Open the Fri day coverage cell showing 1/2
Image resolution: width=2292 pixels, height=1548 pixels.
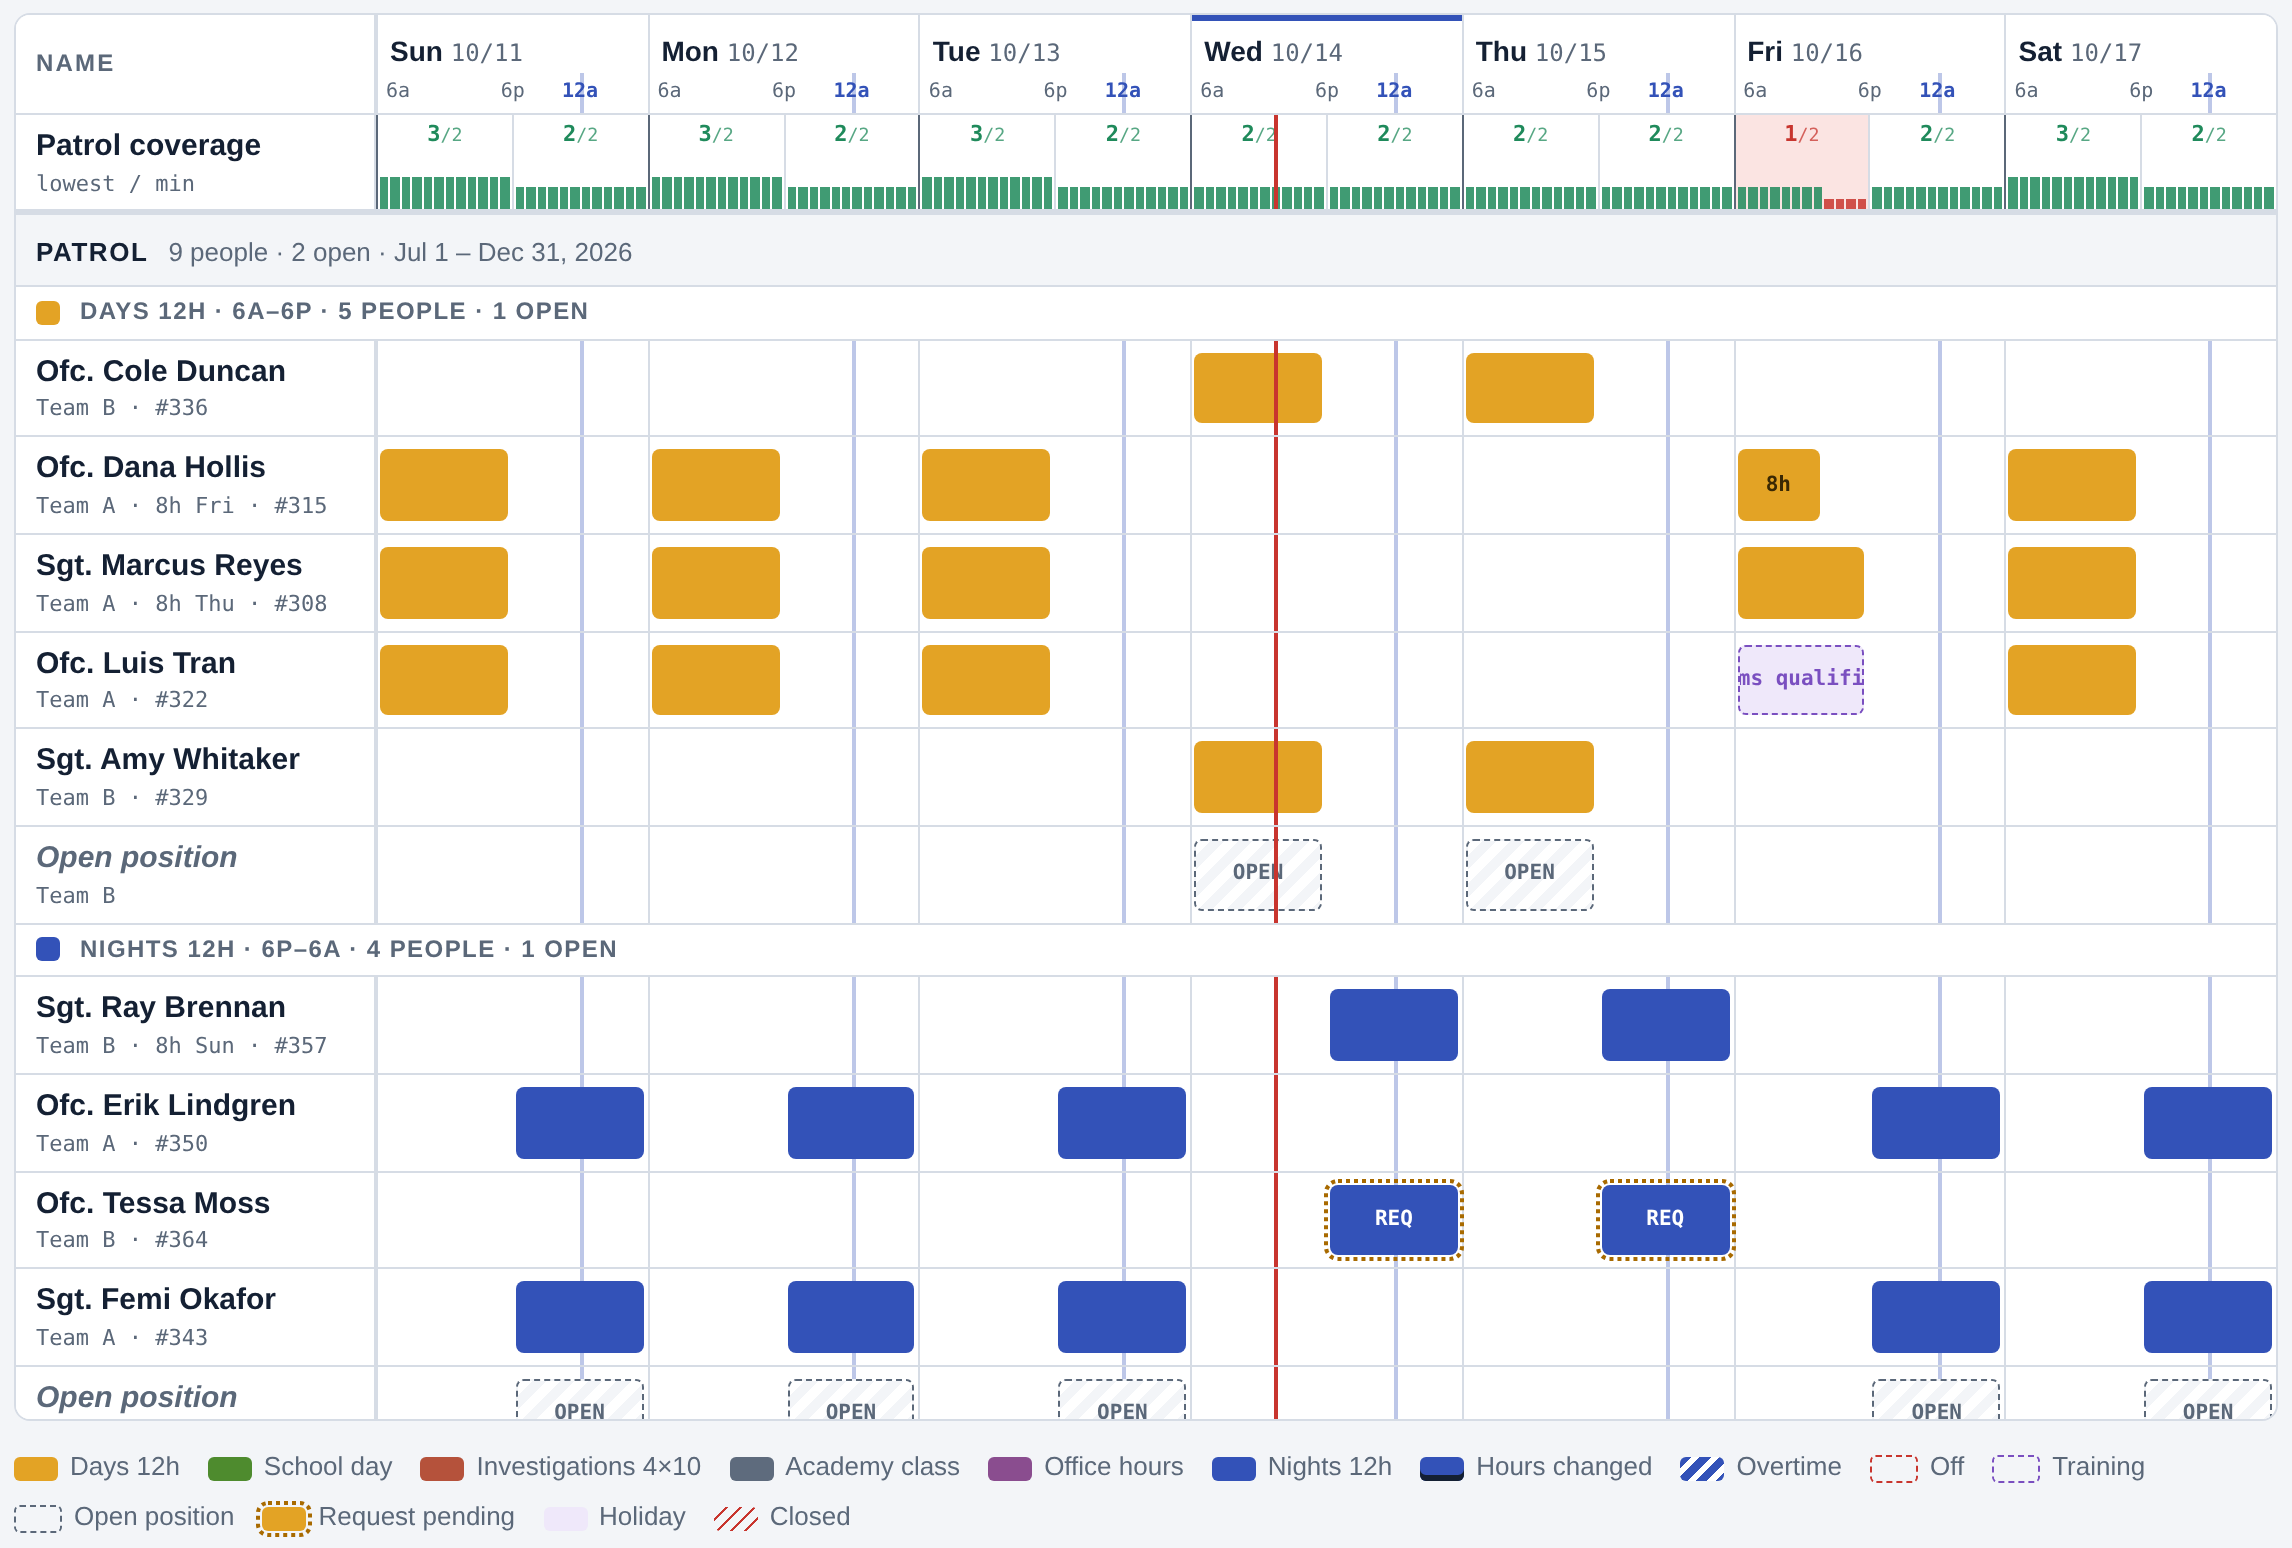click(x=1802, y=162)
